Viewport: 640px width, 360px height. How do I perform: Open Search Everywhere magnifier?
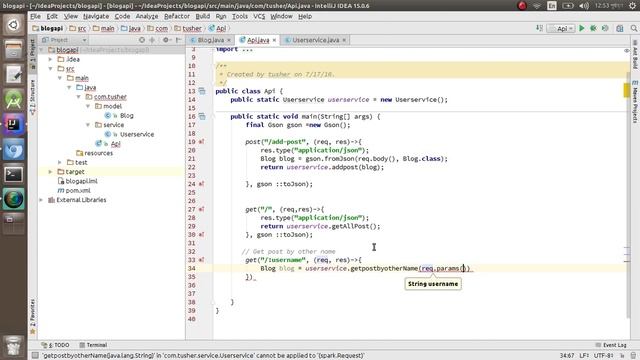point(634,28)
